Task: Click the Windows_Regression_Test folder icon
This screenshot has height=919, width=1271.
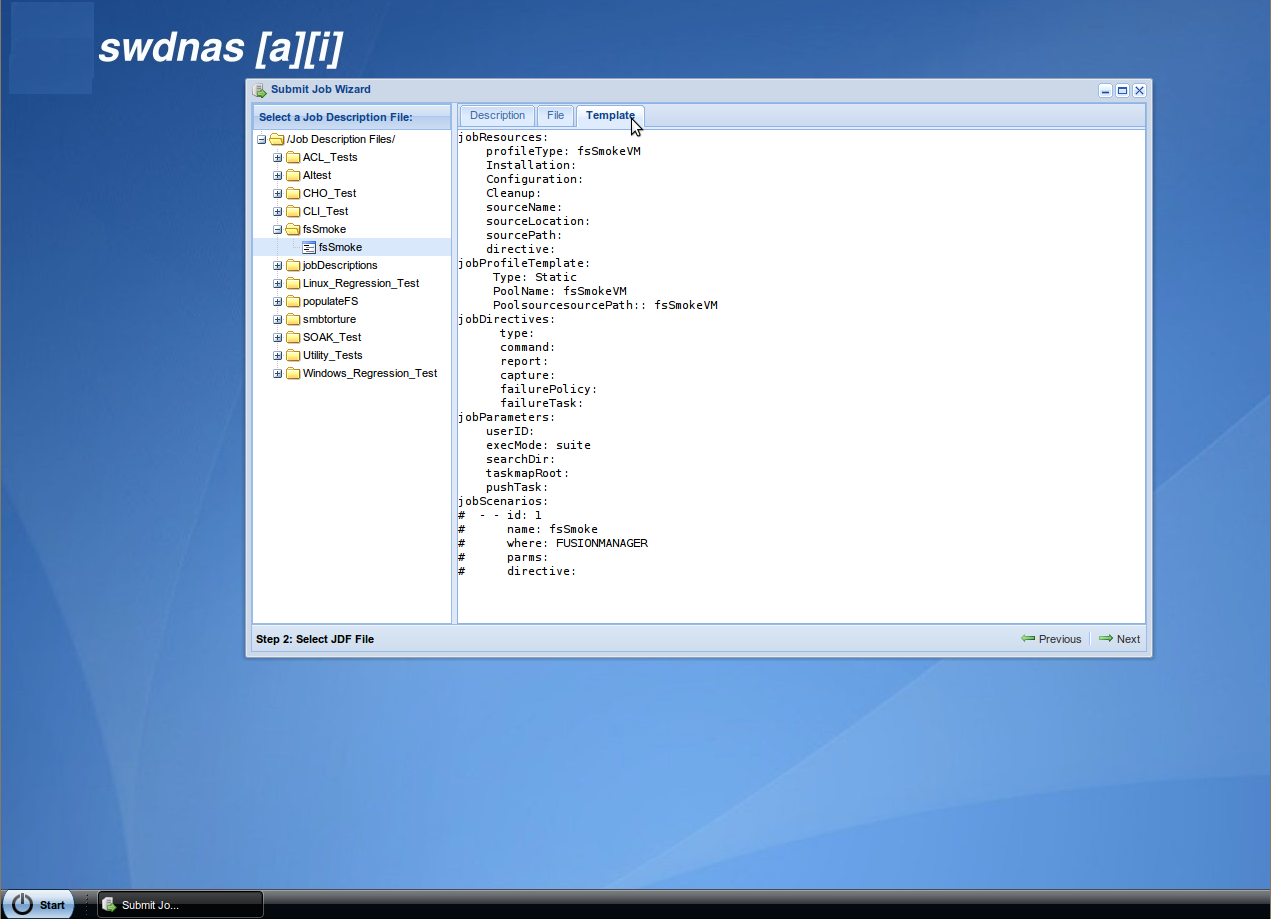Action: pos(293,373)
